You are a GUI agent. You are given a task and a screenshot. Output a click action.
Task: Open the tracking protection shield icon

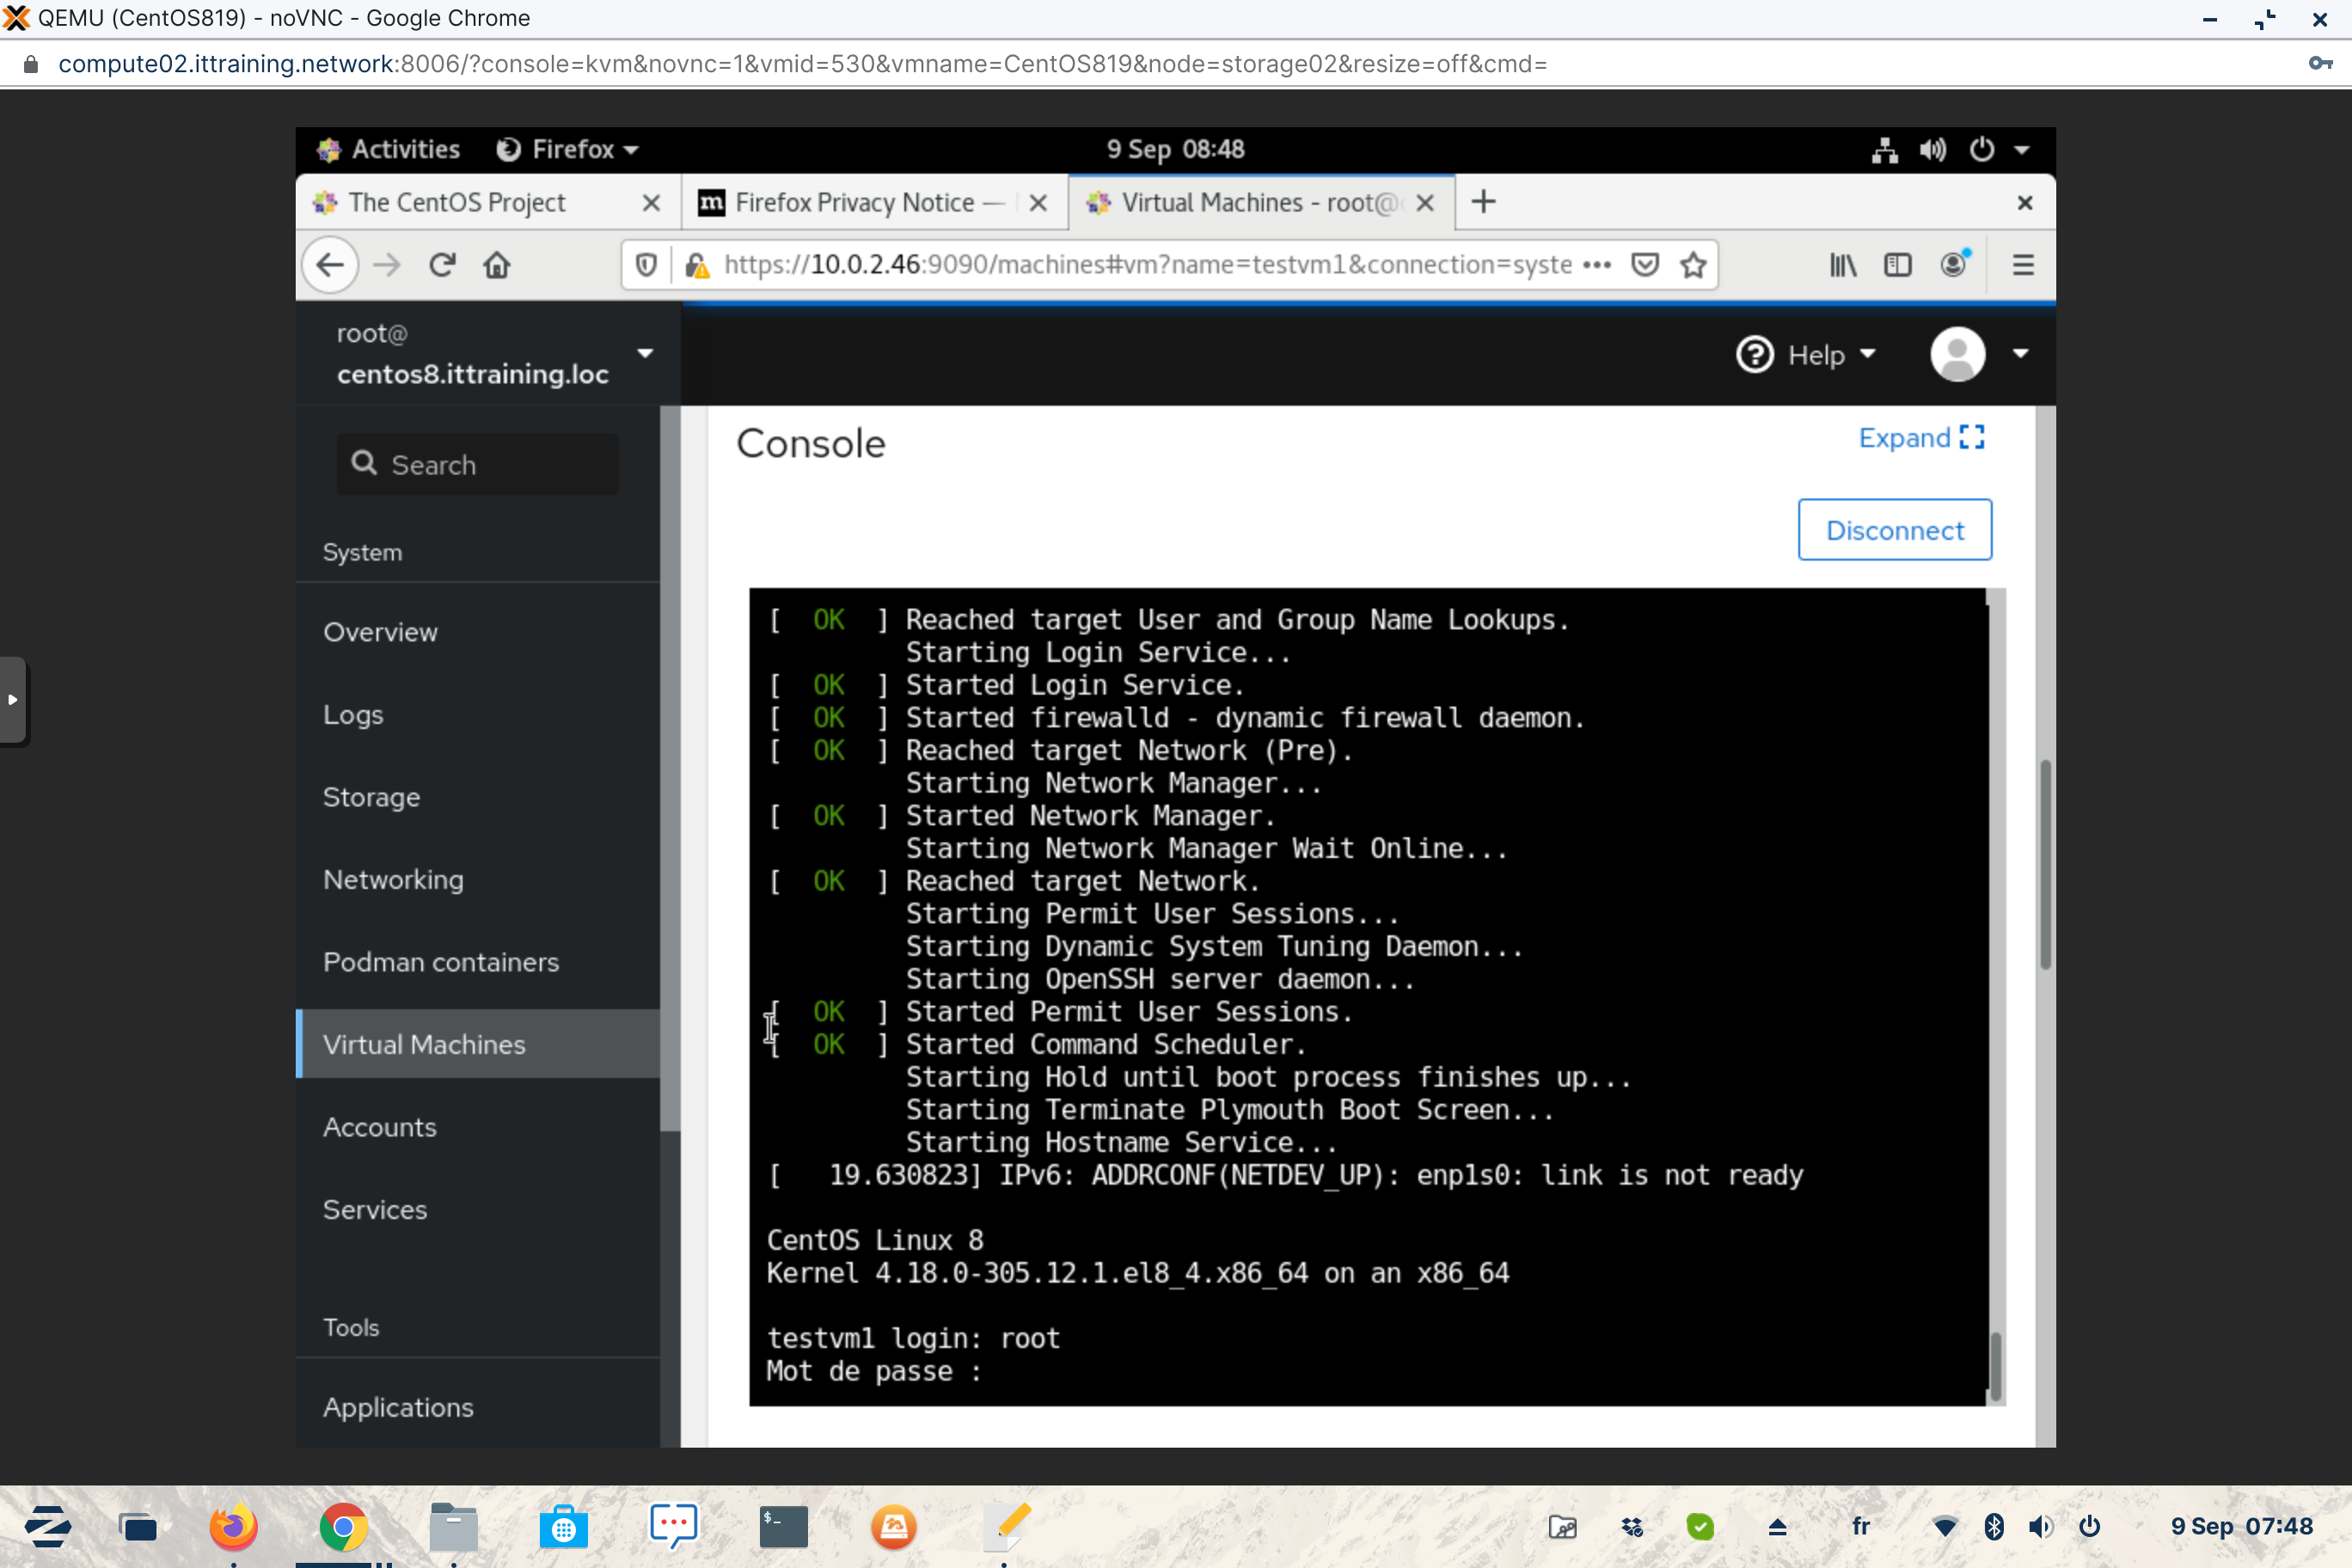[x=646, y=265]
